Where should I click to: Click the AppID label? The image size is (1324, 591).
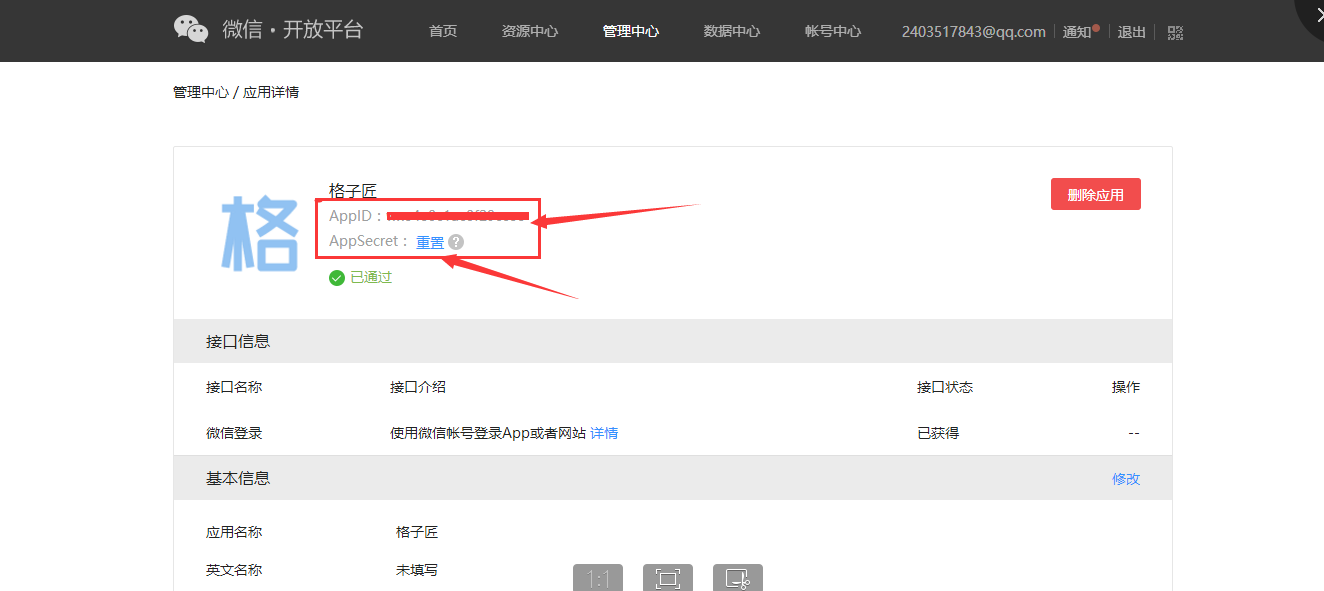pyautogui.click(x=356, y=216)
